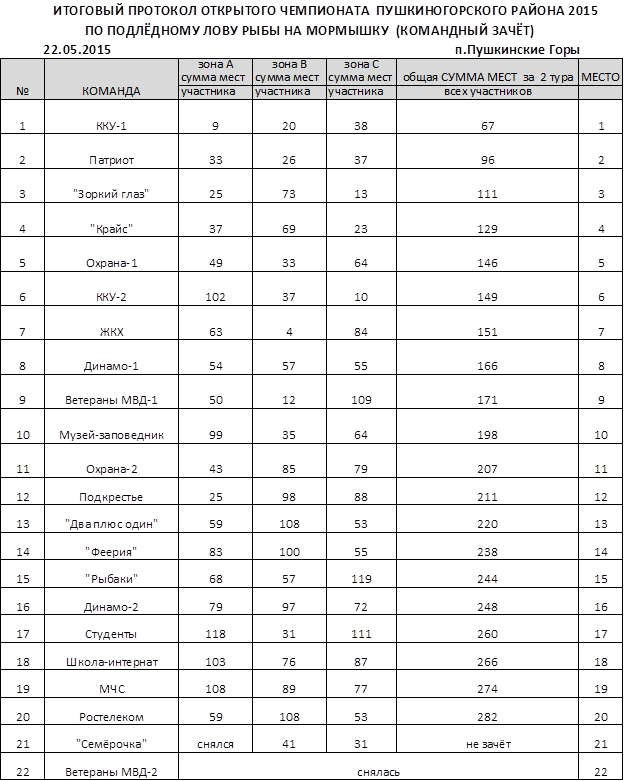Click the team cell "Патриот"
Image resolution: width=624 pixels, height=781 pixels.
pos(111,151)
